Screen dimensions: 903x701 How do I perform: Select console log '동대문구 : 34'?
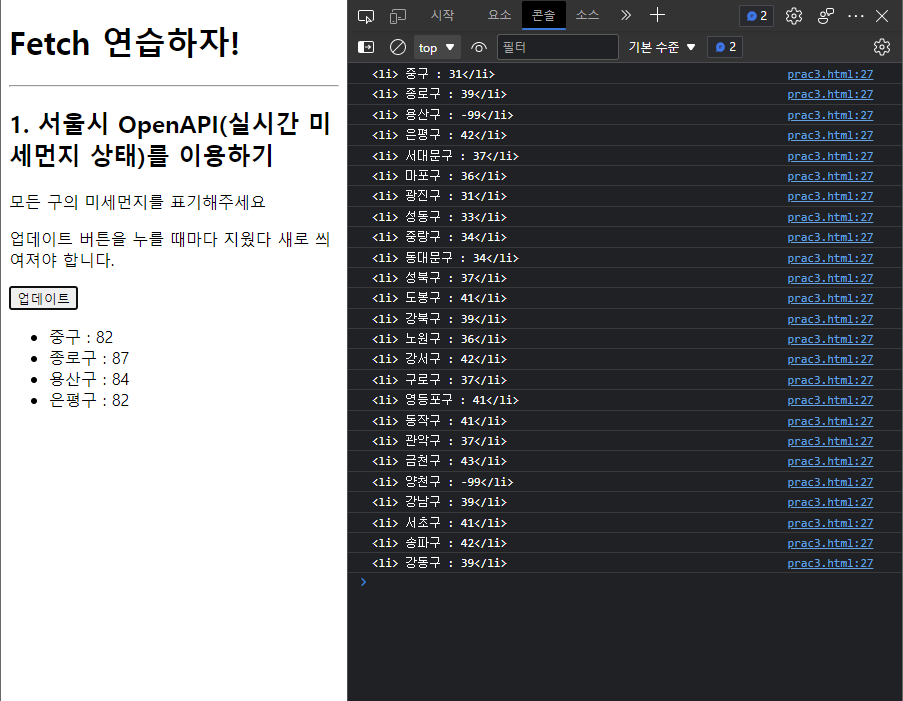(x=445, y=258)
